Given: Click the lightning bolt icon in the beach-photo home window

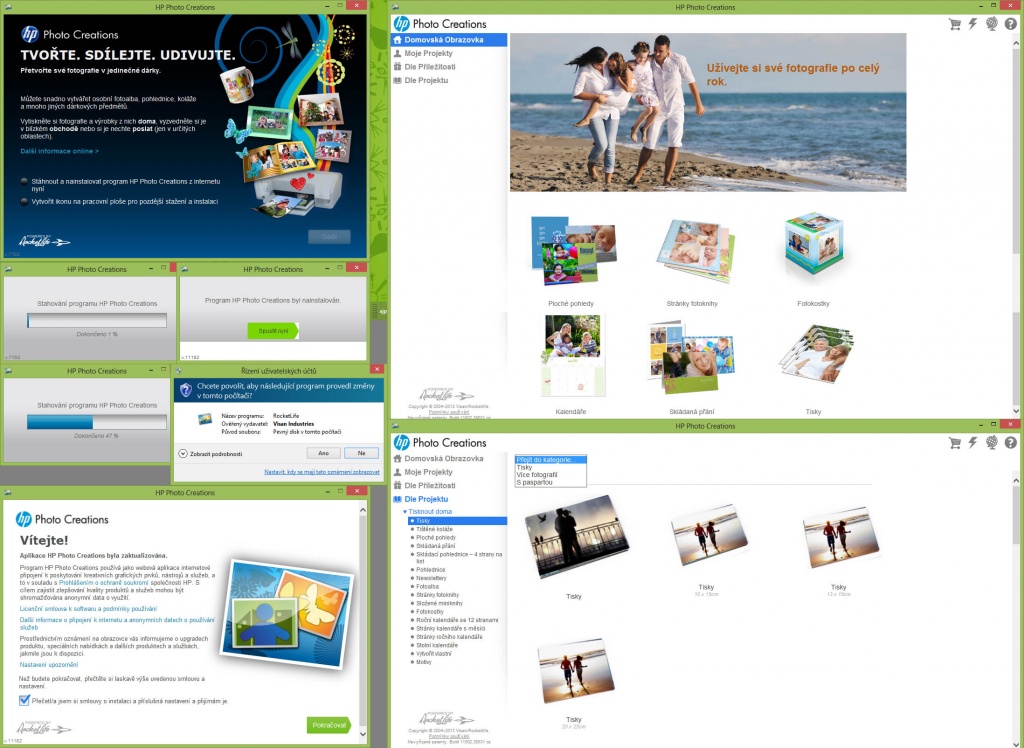Looking at the screenshot, I should [972, 24].
